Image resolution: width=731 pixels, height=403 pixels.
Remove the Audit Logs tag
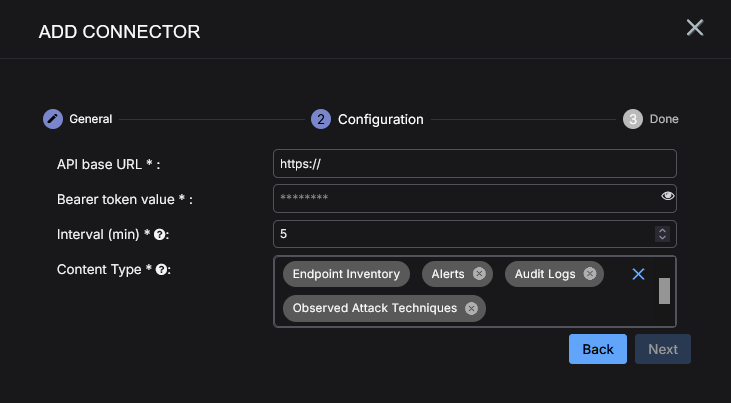point(590,274)
